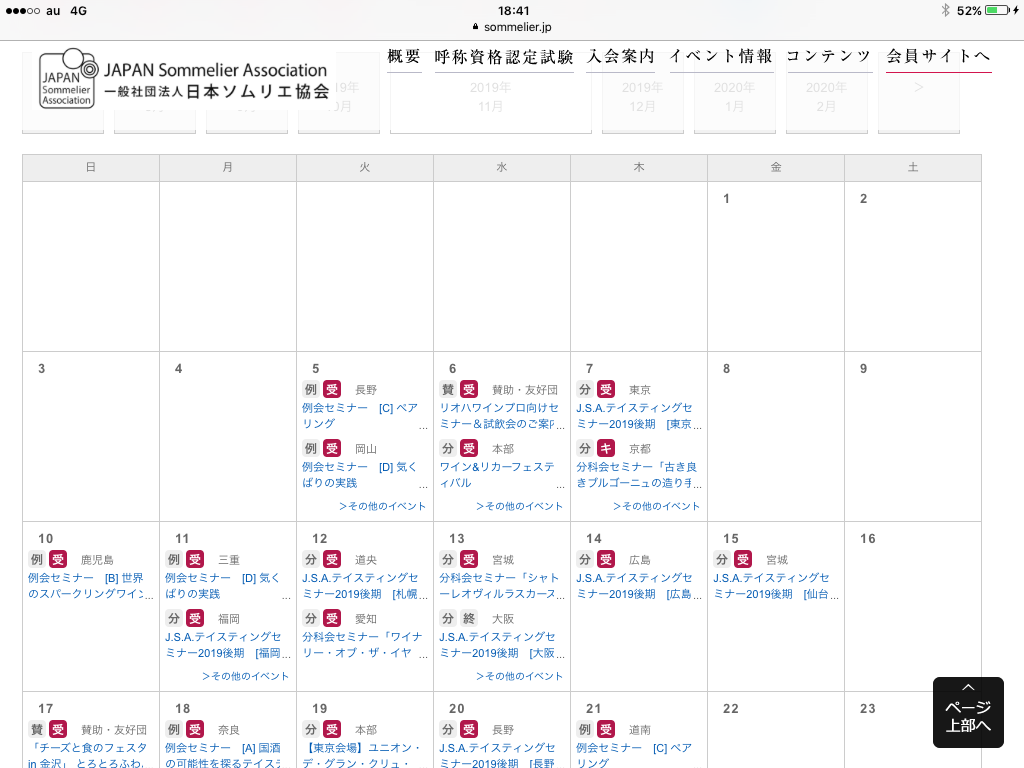
Task: Click the 受 badge beside 本部 on 6th
Action: (470, 449)
